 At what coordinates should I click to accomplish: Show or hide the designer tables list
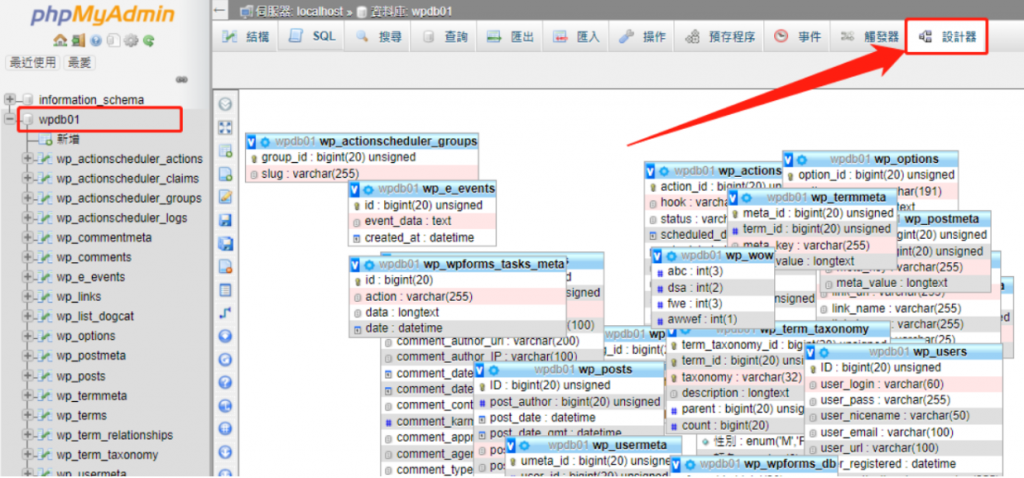click(225, 104)
